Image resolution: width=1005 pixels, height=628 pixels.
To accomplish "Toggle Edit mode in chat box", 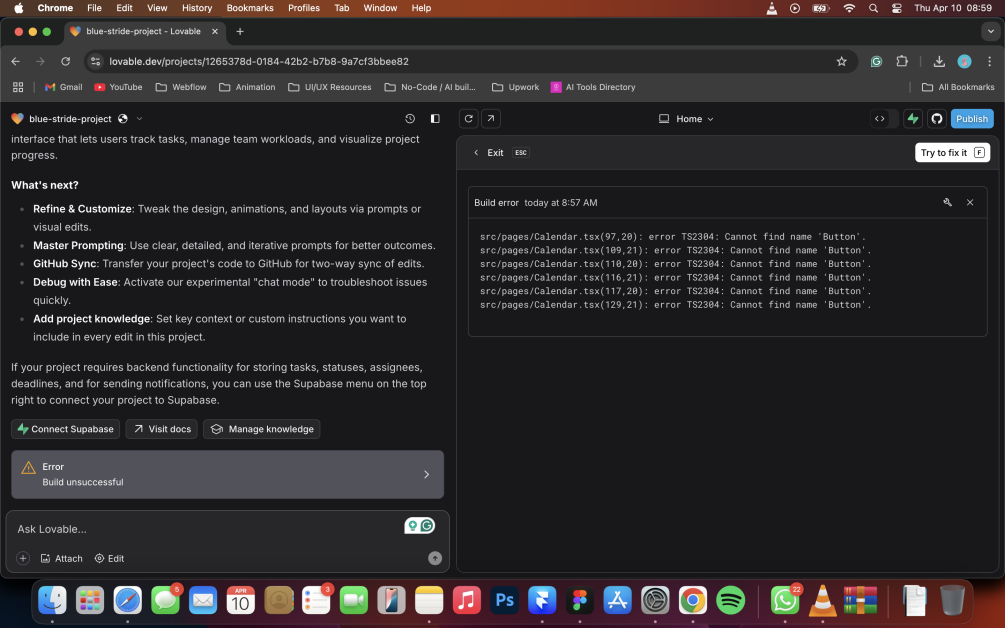I will coord(109,558).
